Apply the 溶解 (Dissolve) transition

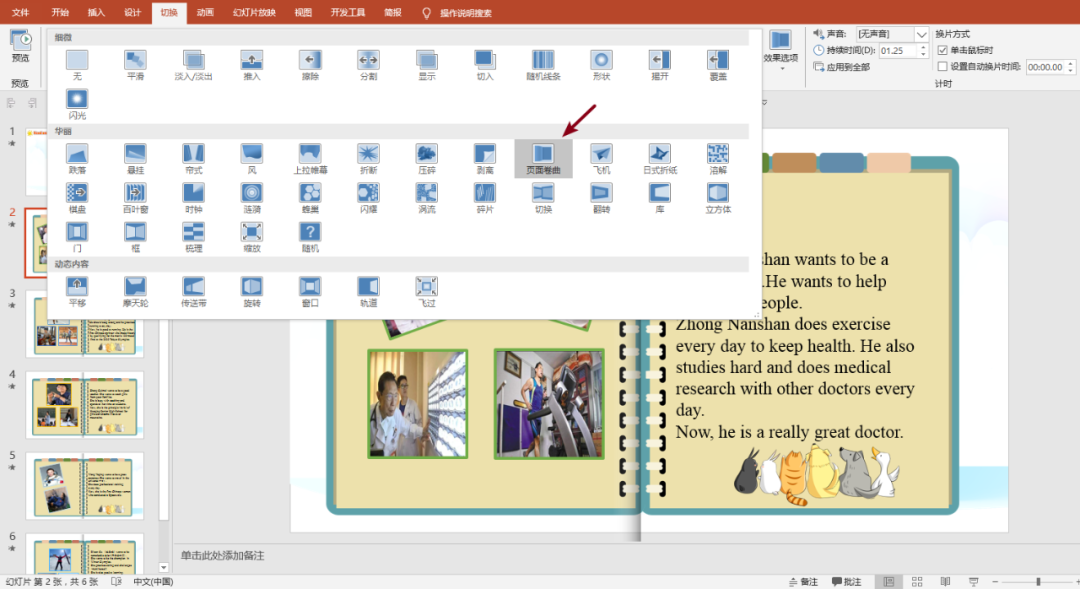pos(718,158)
